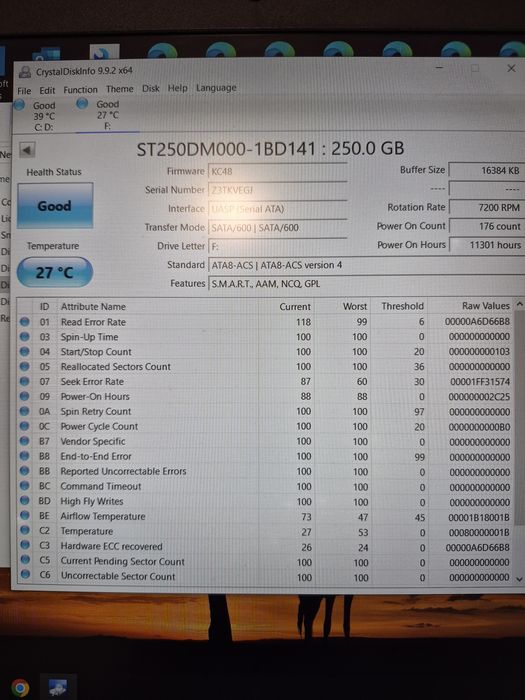The image size is (525, 700).
Task: Click the status dot for Vendor Specific
Action: [x=25, y=441]
